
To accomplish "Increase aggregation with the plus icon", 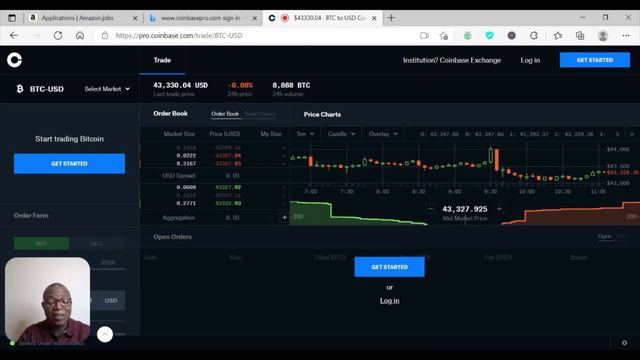I will (284, 217).
